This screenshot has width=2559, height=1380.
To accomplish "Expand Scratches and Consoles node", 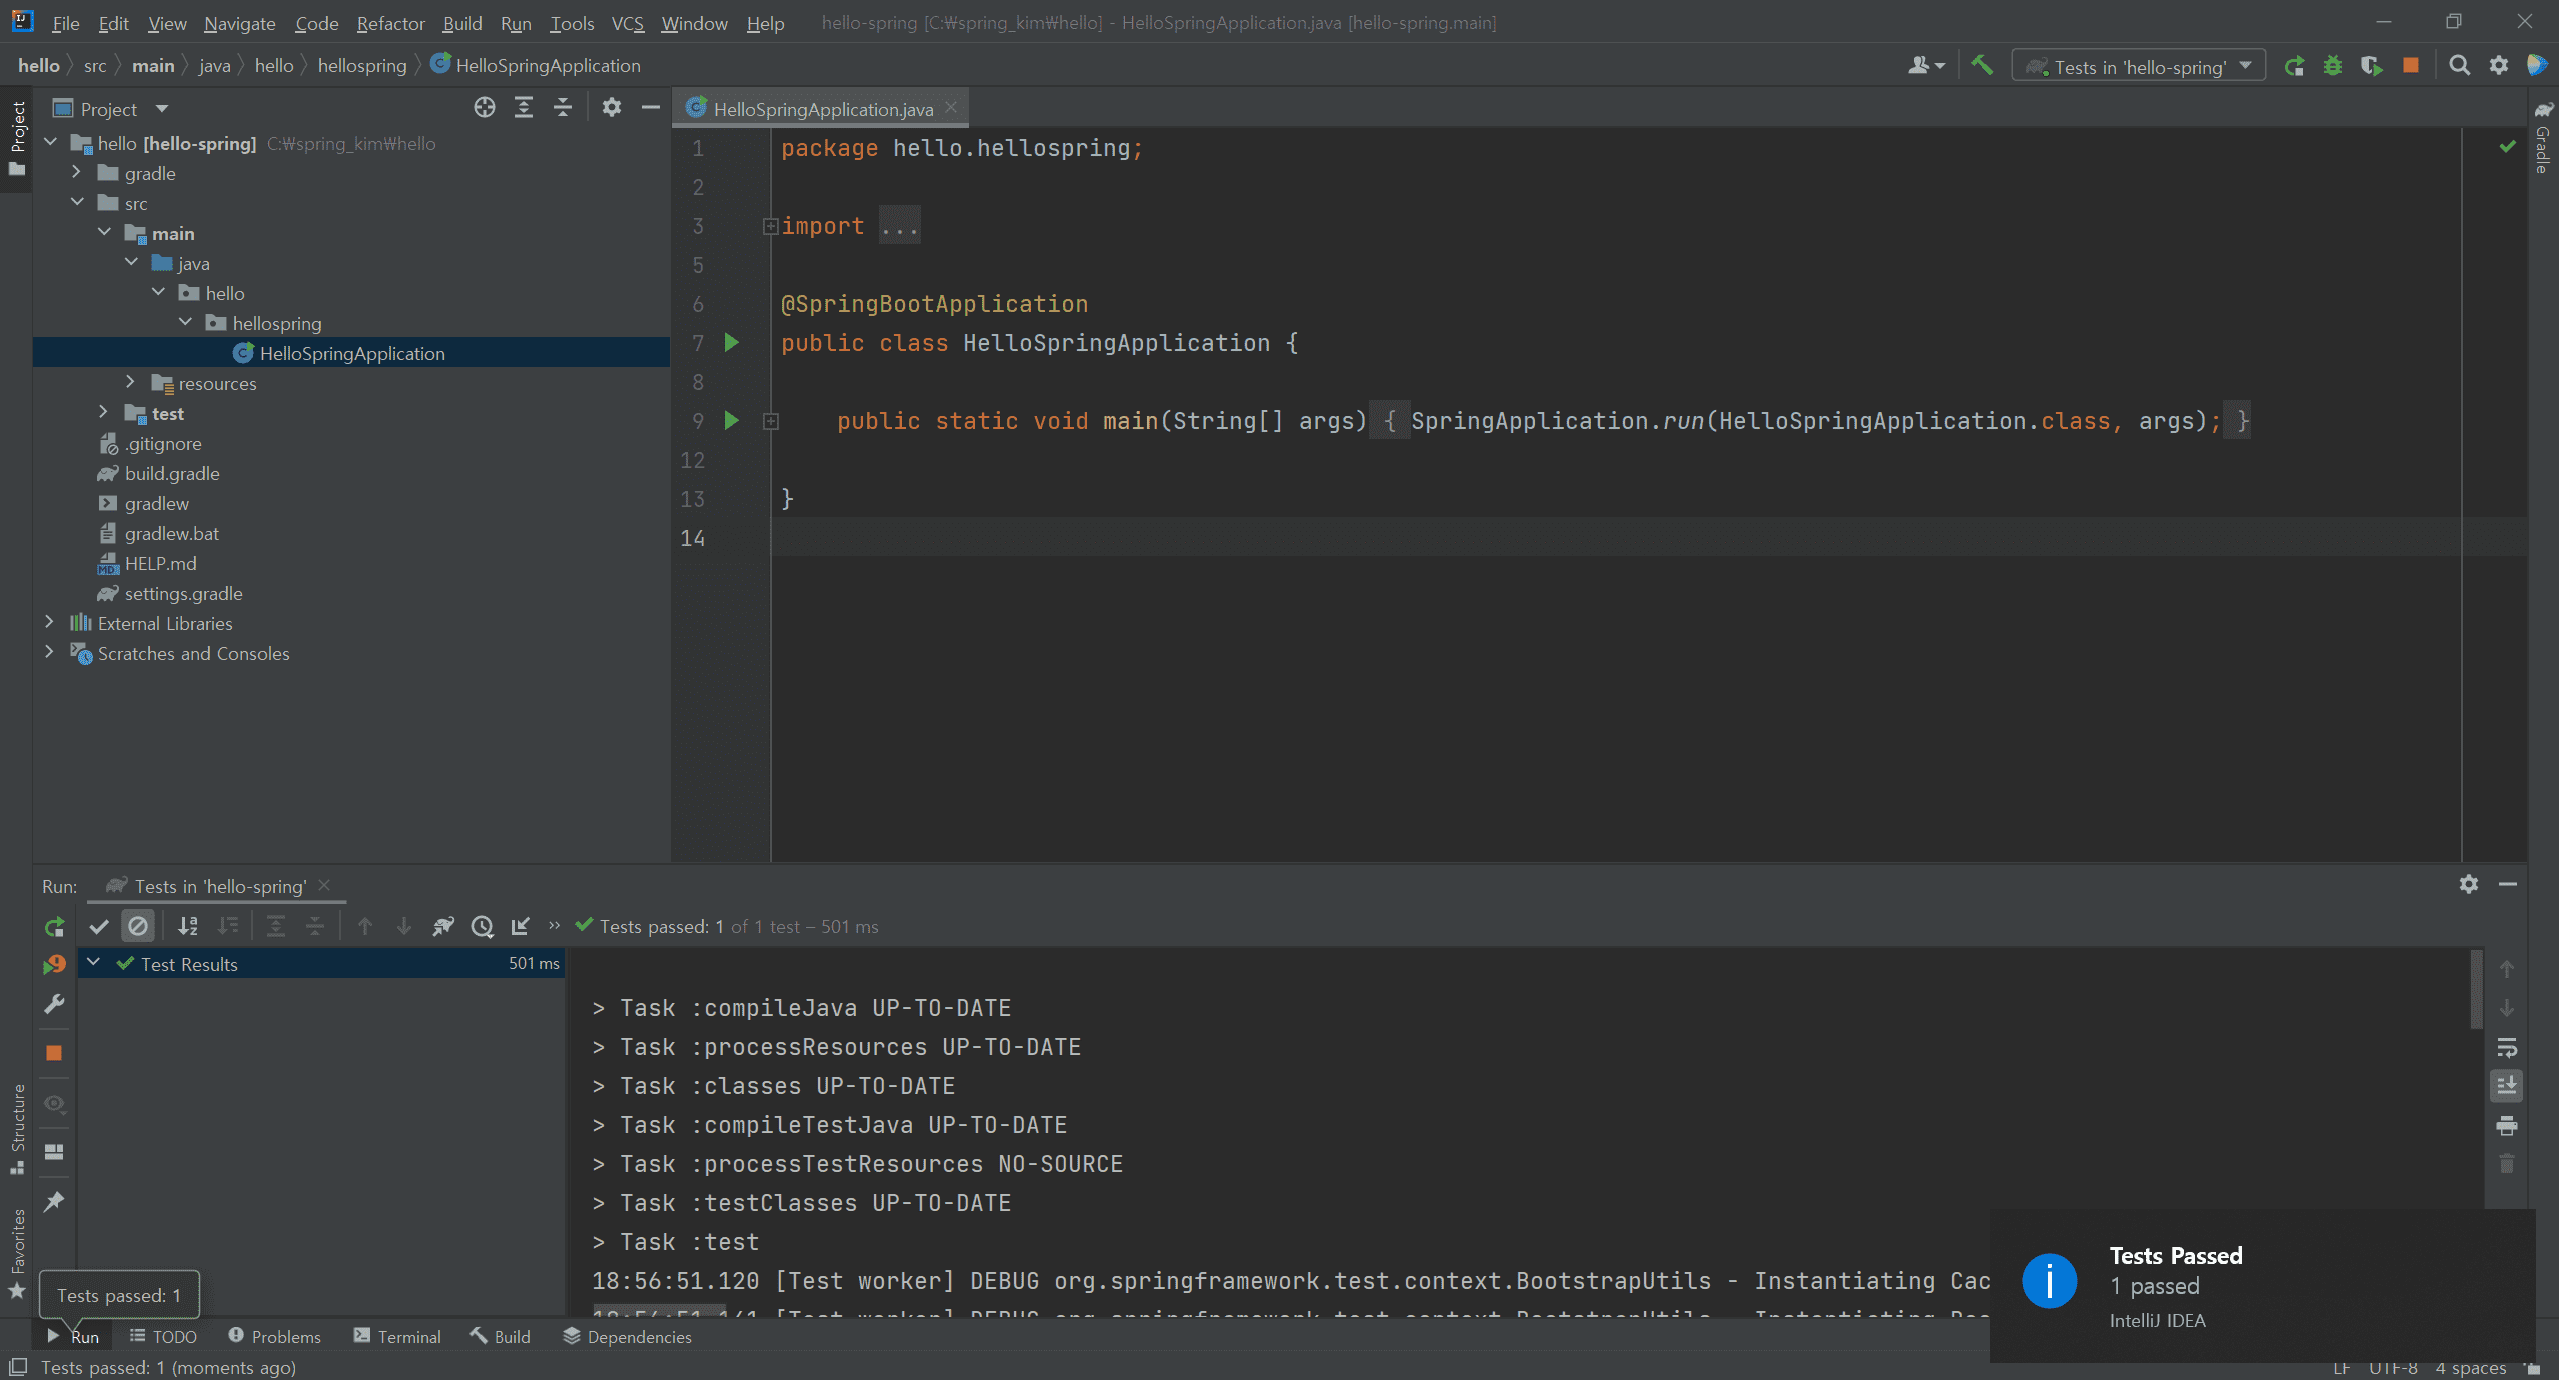I will point(49,653).
